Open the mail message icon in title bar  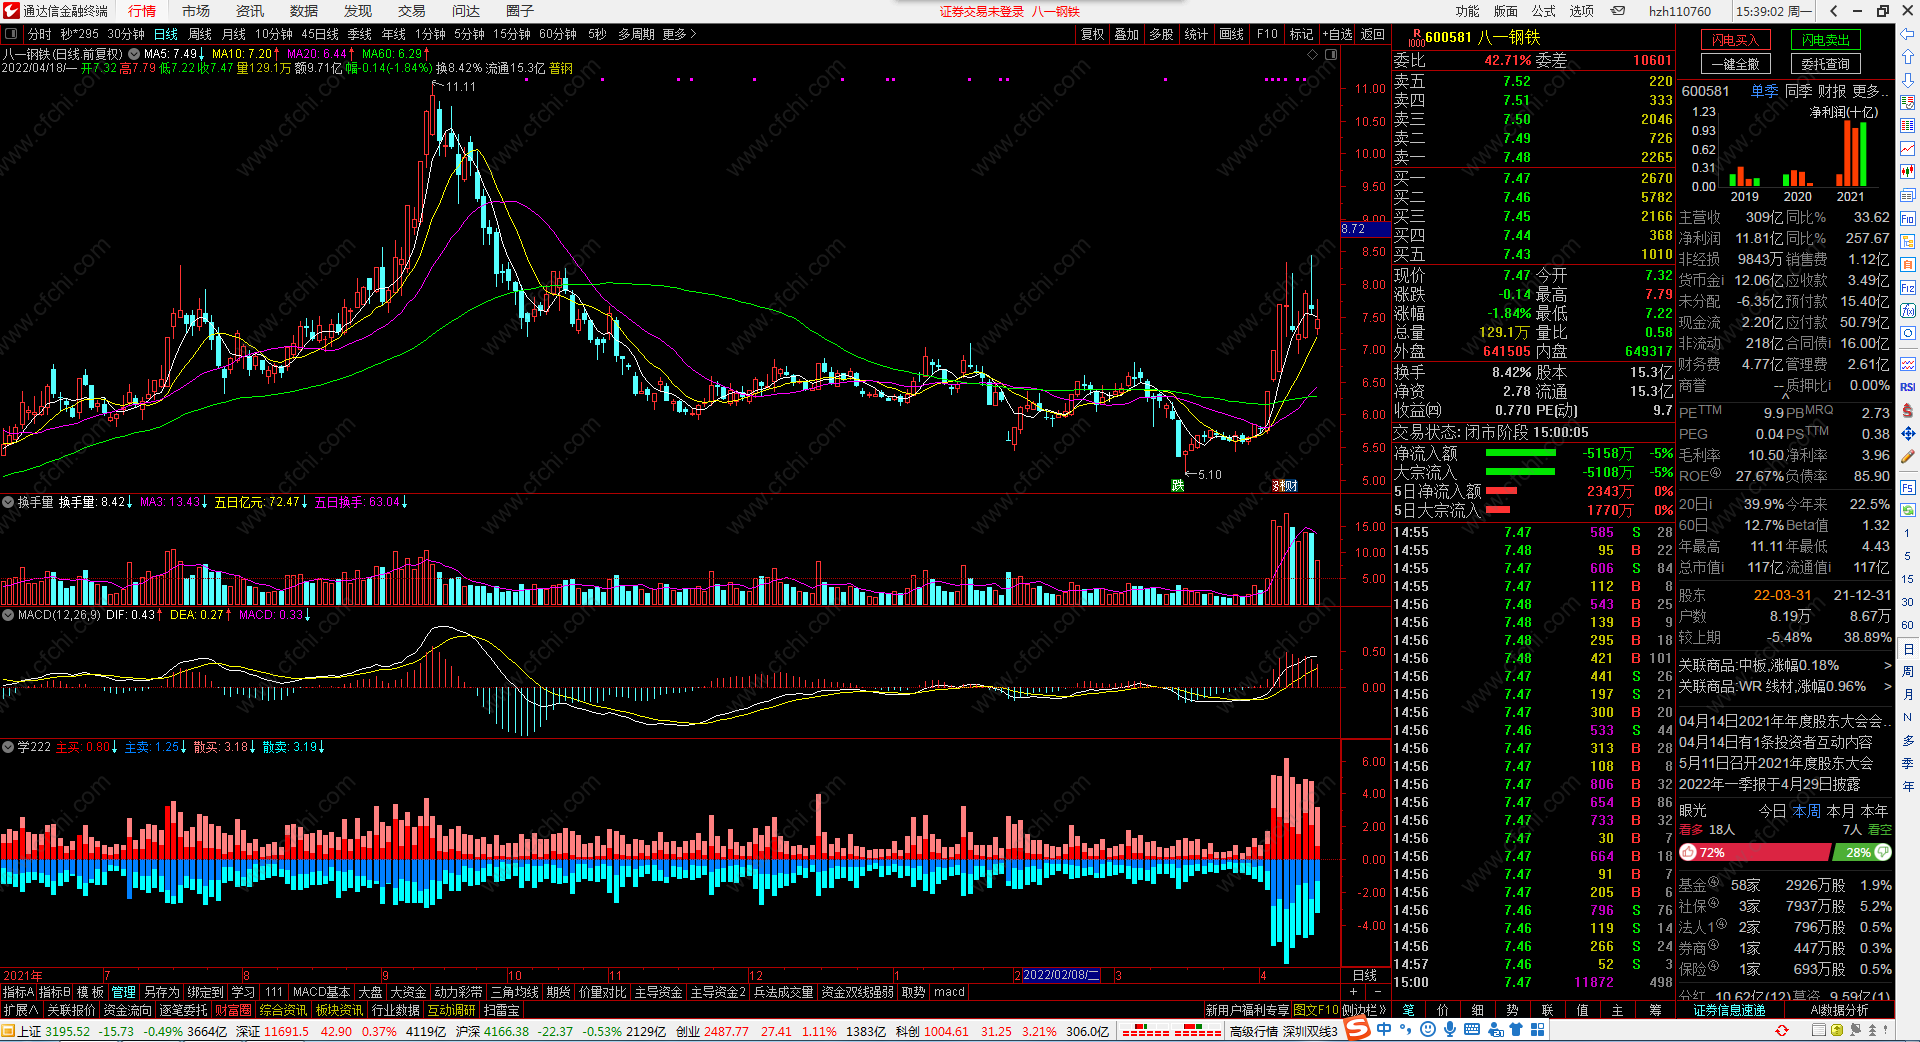pyautogui.click(x=1618, y=11)
